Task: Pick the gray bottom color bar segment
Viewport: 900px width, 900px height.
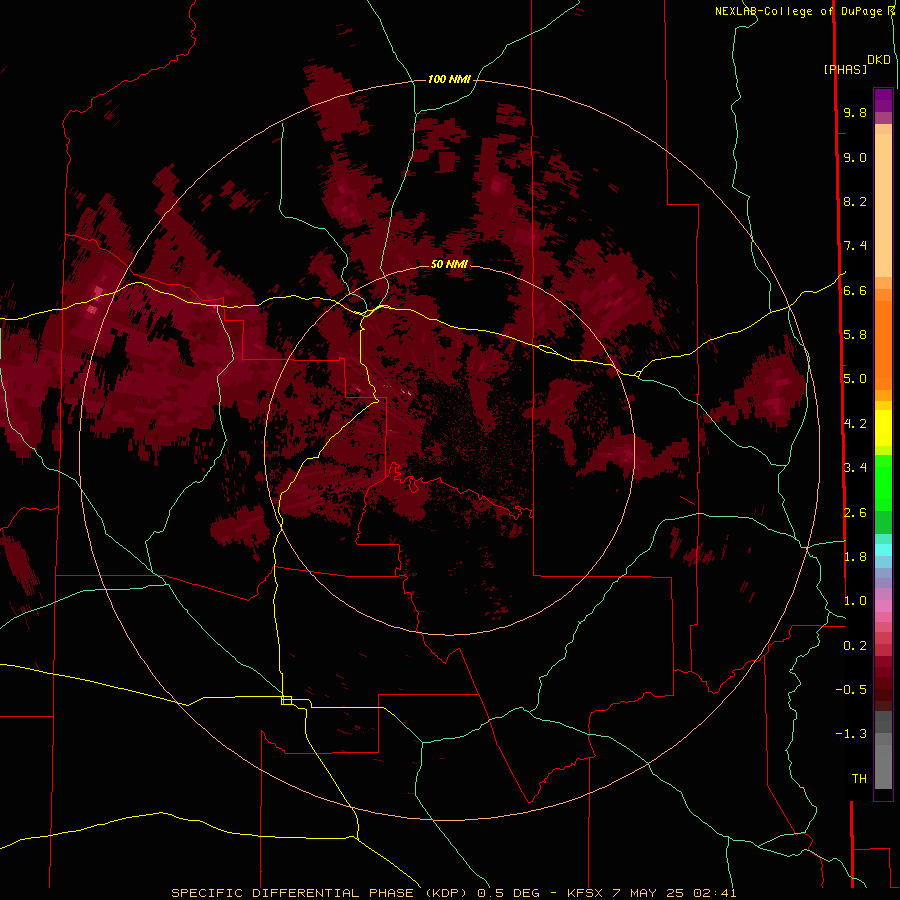Action: [x=883, y=763]
